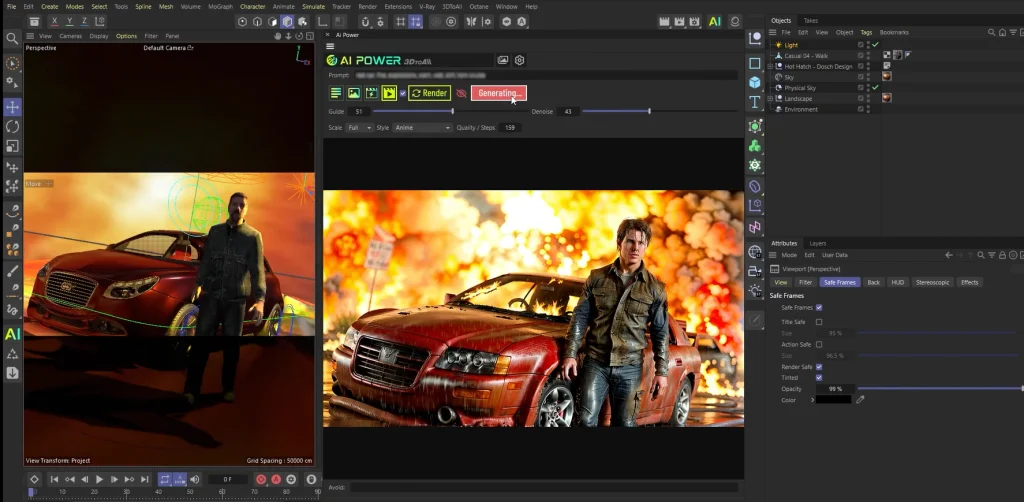Click the black Color swatch

[x=834, y=400]
